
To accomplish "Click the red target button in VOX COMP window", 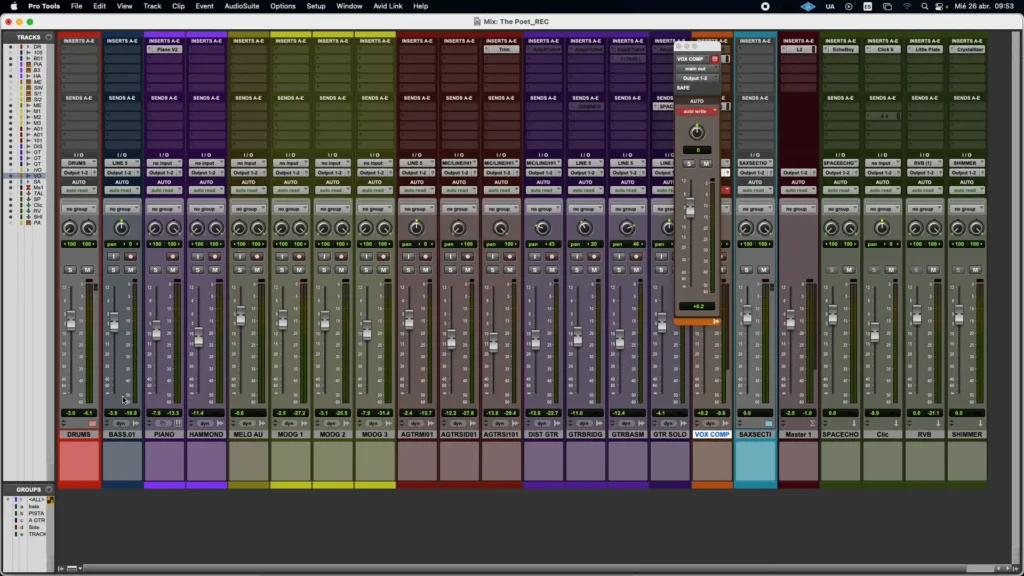I will click(714, 59).
